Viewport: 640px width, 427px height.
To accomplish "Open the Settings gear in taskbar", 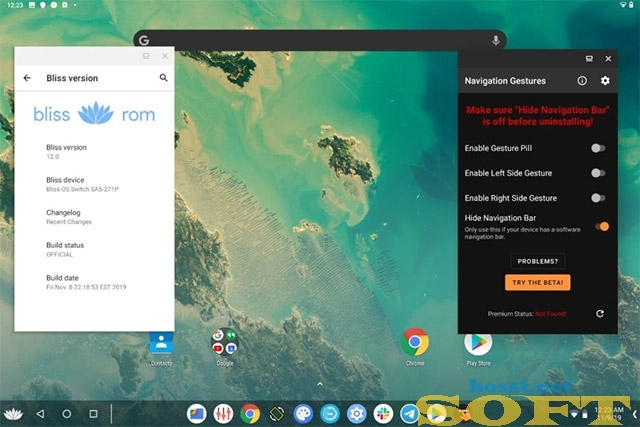I will coord(356,414).
